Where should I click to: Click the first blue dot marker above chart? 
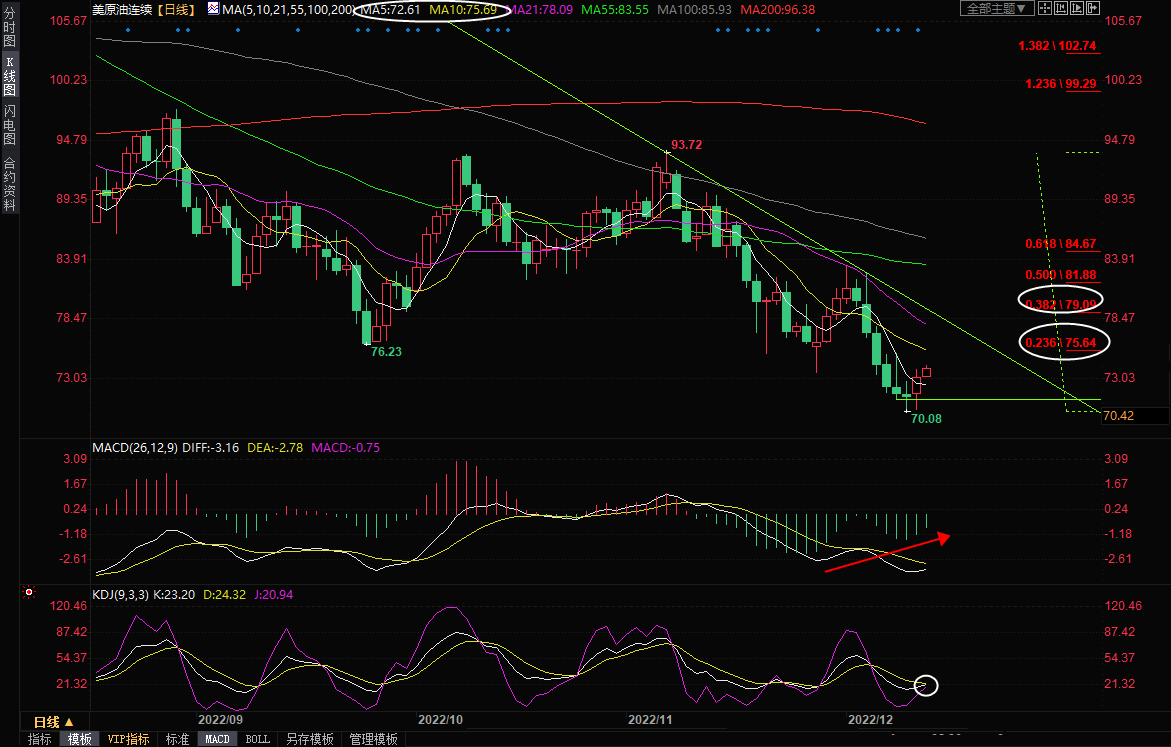click(x=128, y=30)
